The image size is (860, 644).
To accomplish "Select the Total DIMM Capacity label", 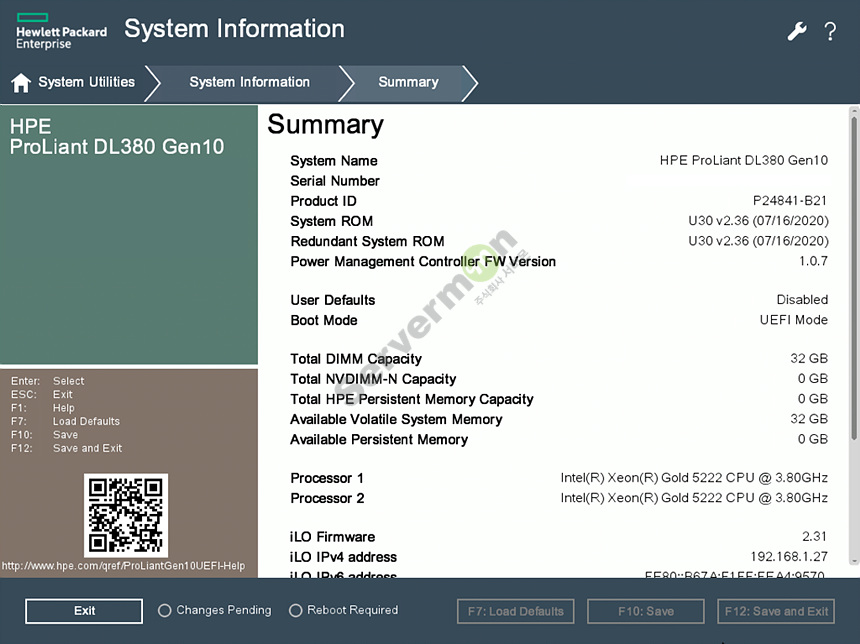I will tap(356, 359).
